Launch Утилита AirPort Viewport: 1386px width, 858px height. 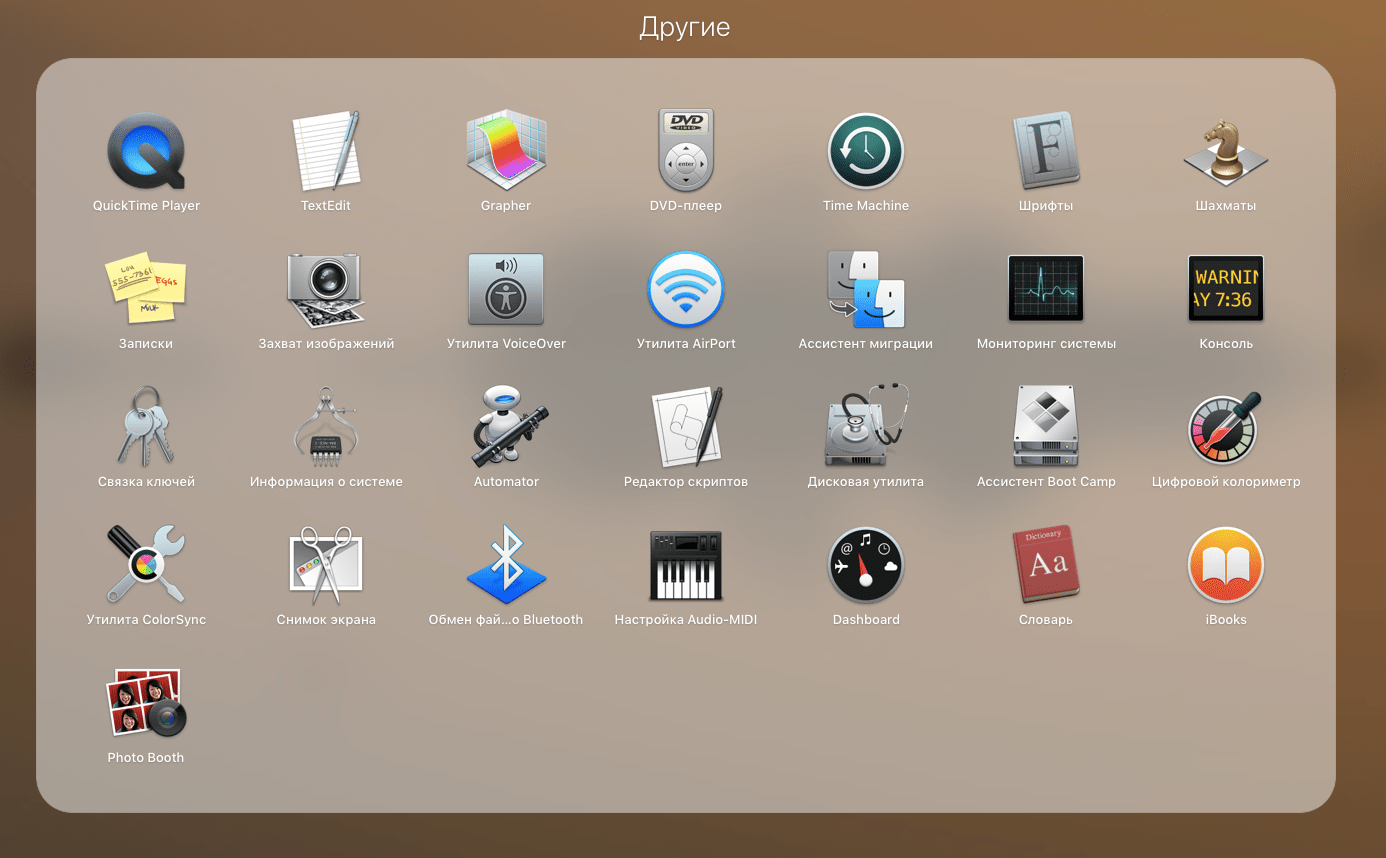pyautogui.click(x=686, y=289)
